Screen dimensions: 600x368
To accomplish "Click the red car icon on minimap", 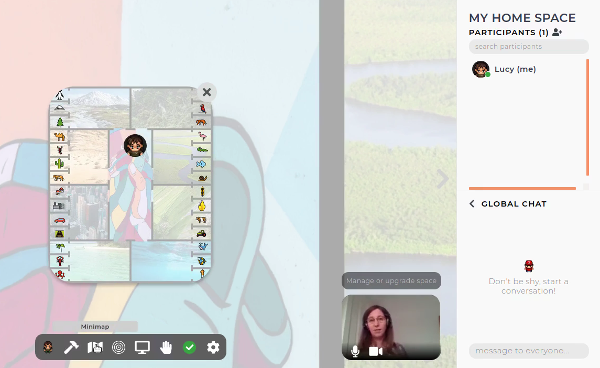I will coord(59,220).
